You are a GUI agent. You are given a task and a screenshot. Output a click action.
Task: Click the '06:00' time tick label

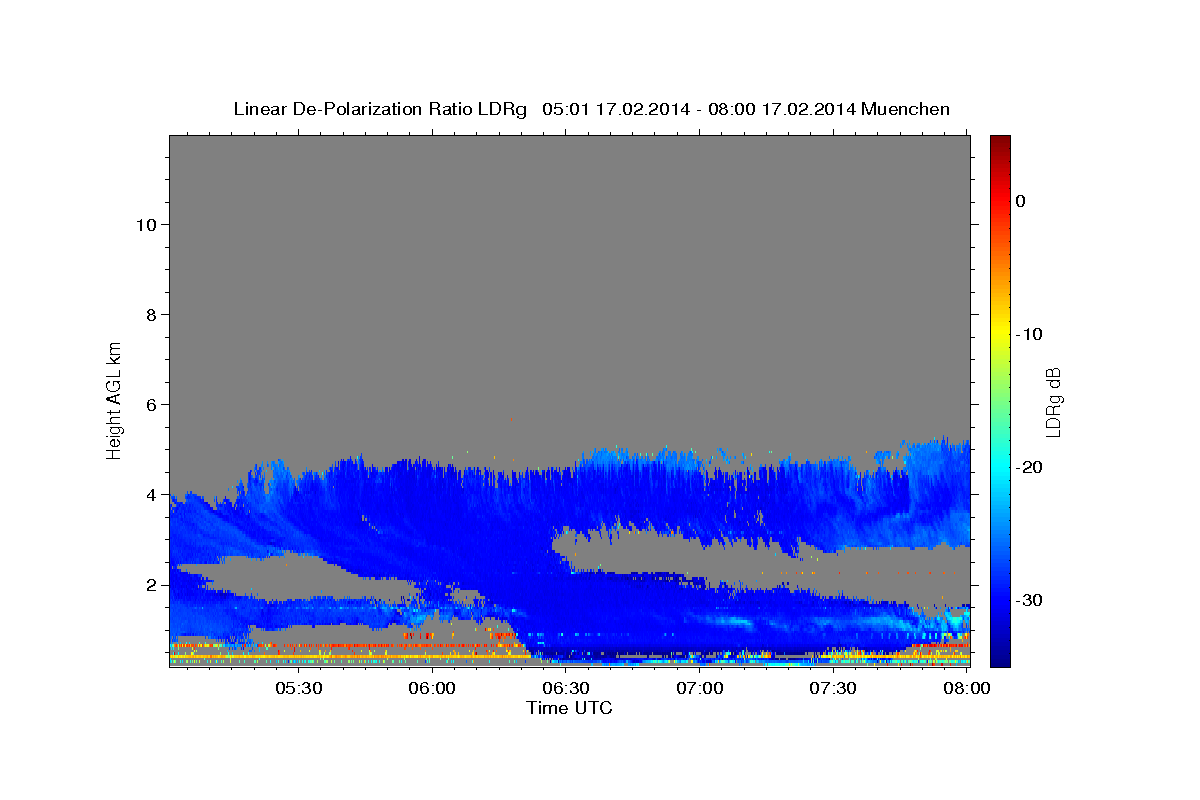click(433, 689)
